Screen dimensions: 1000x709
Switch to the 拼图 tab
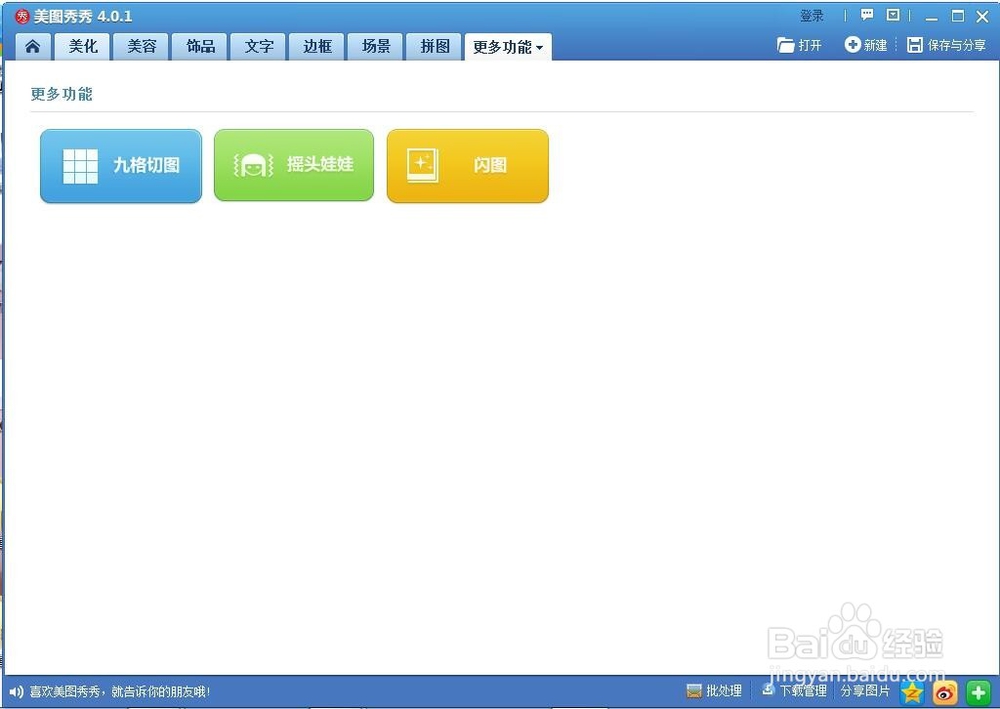click(x=433, y=46)
